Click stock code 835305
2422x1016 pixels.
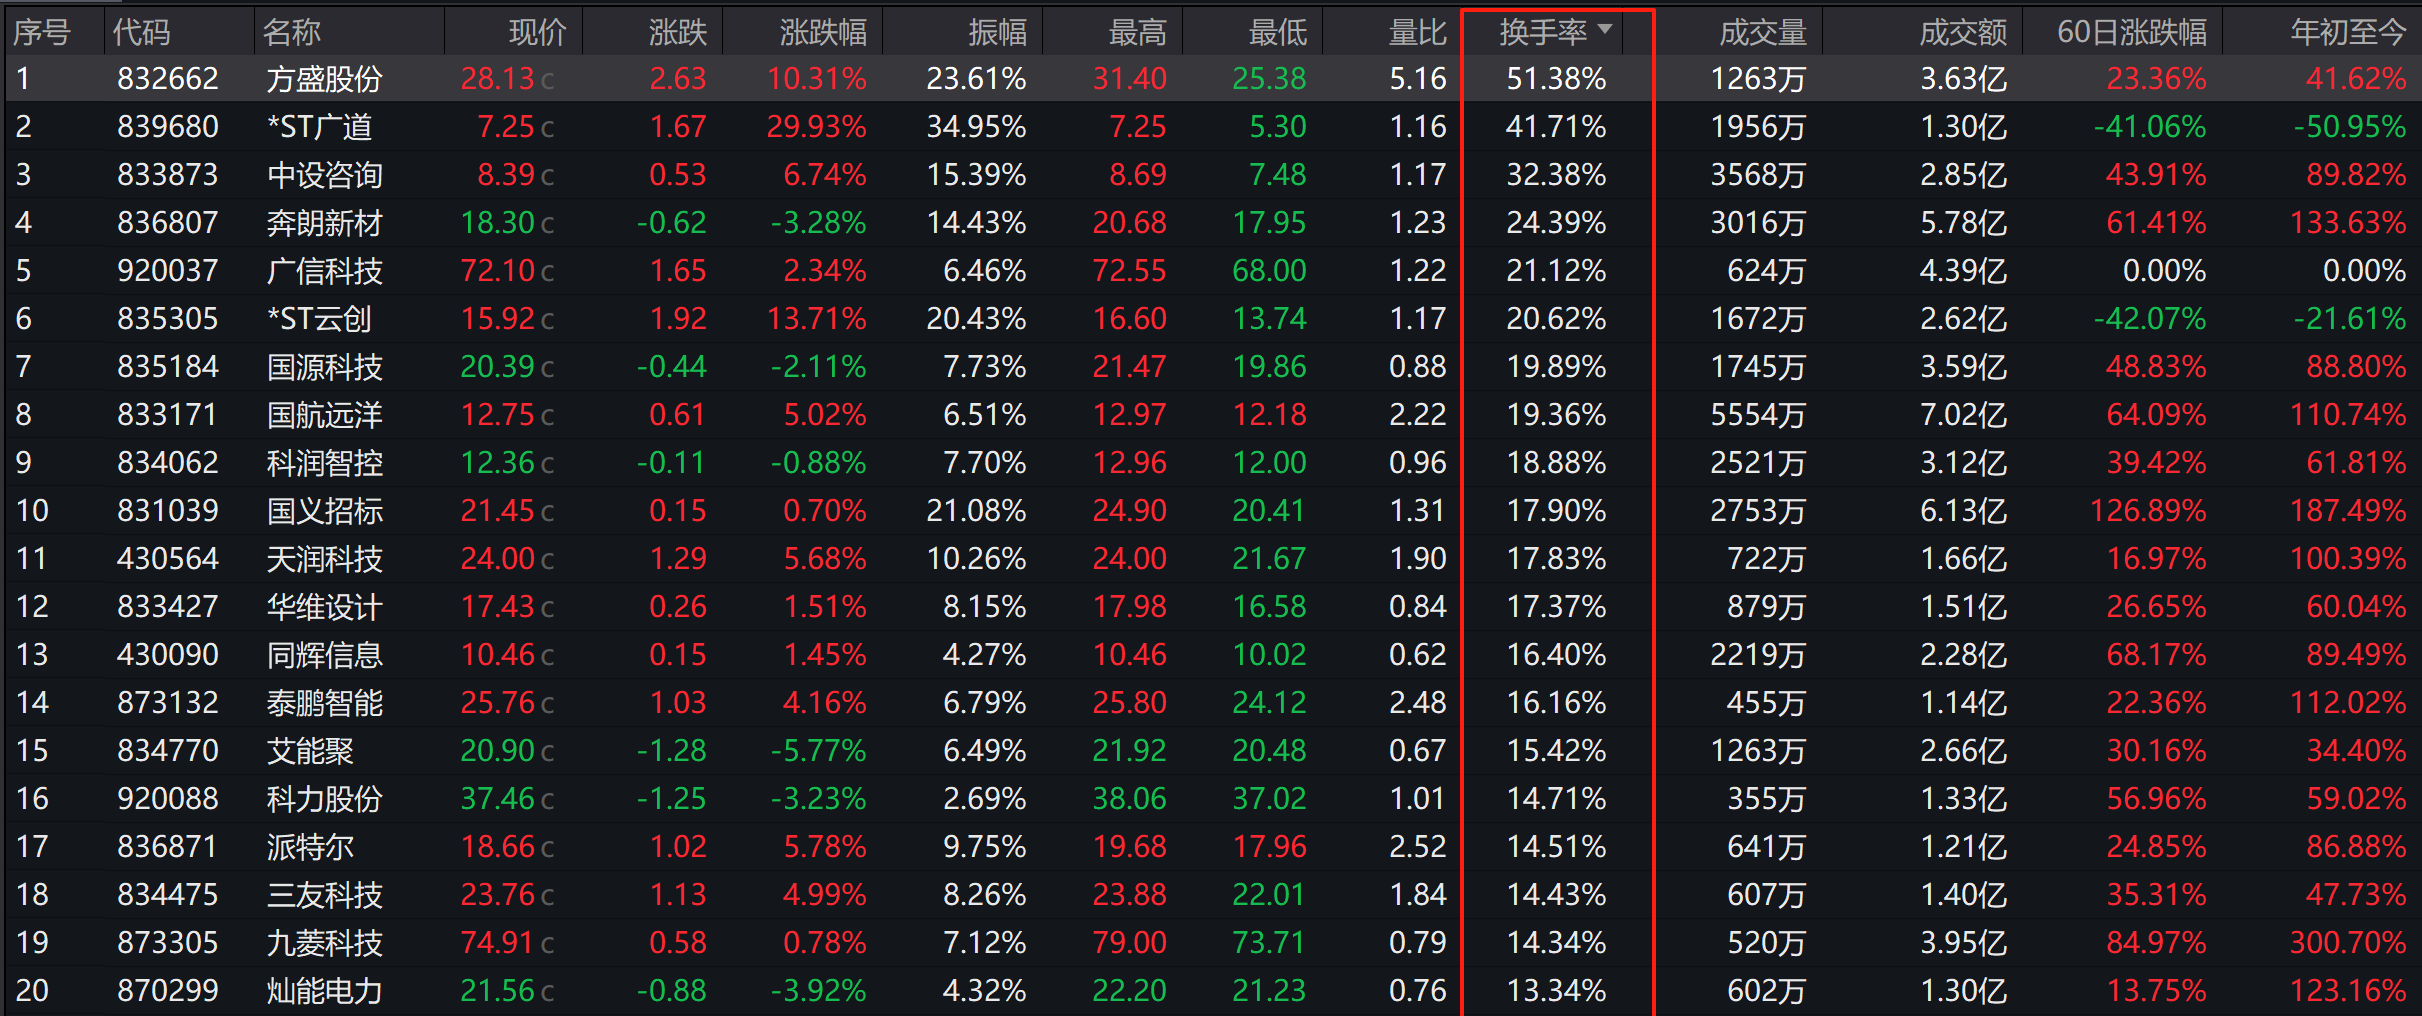coord(168,319)
